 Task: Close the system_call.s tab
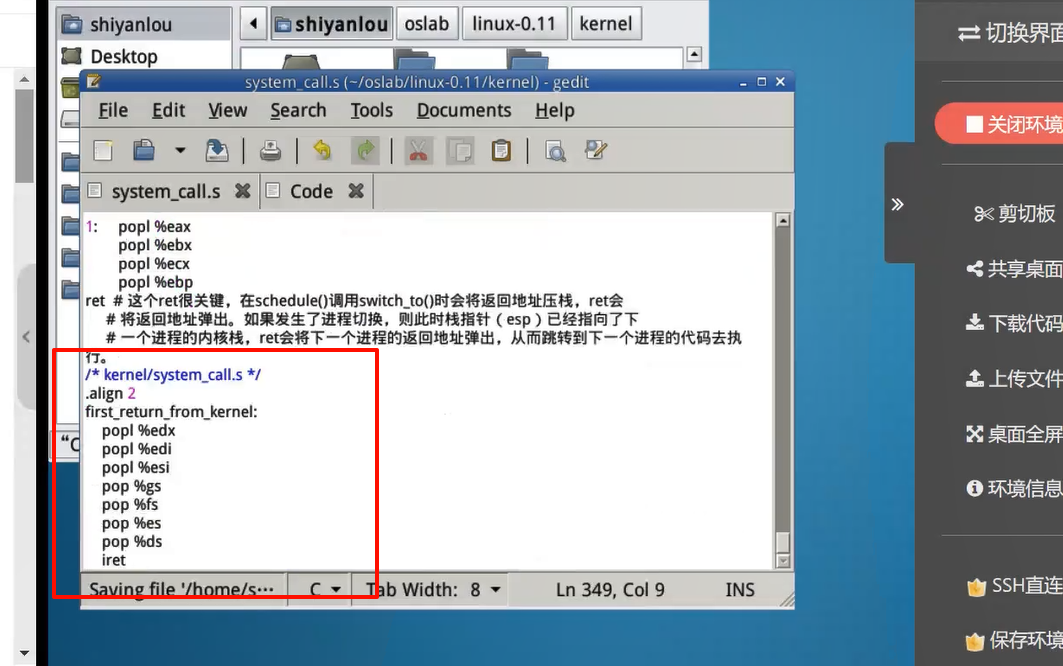click(242, 191)
